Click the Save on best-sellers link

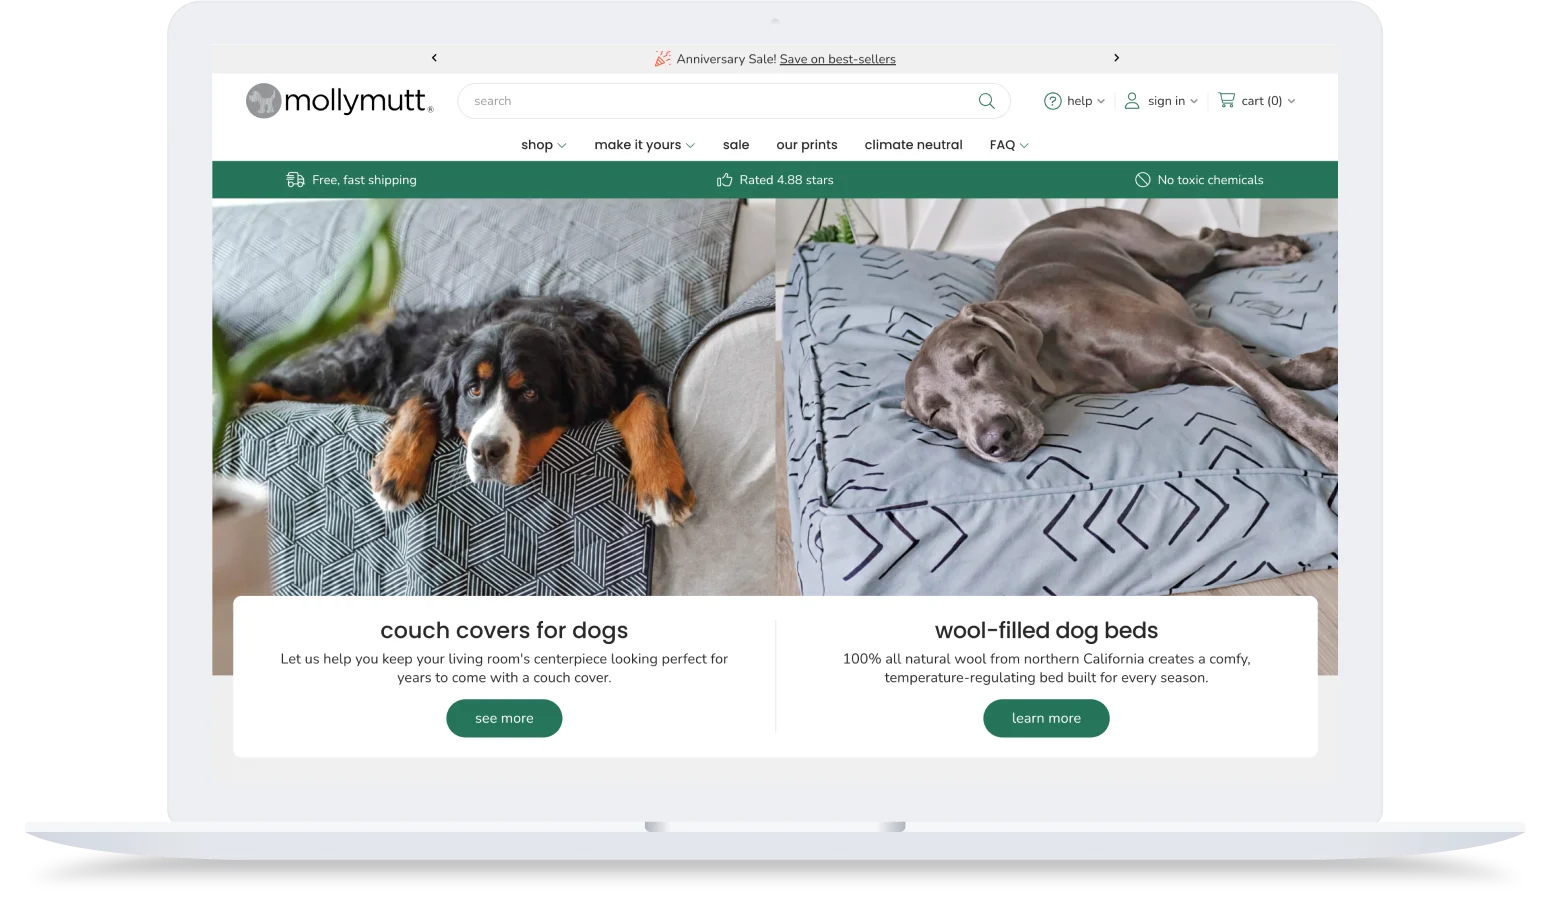coord(837,59)
